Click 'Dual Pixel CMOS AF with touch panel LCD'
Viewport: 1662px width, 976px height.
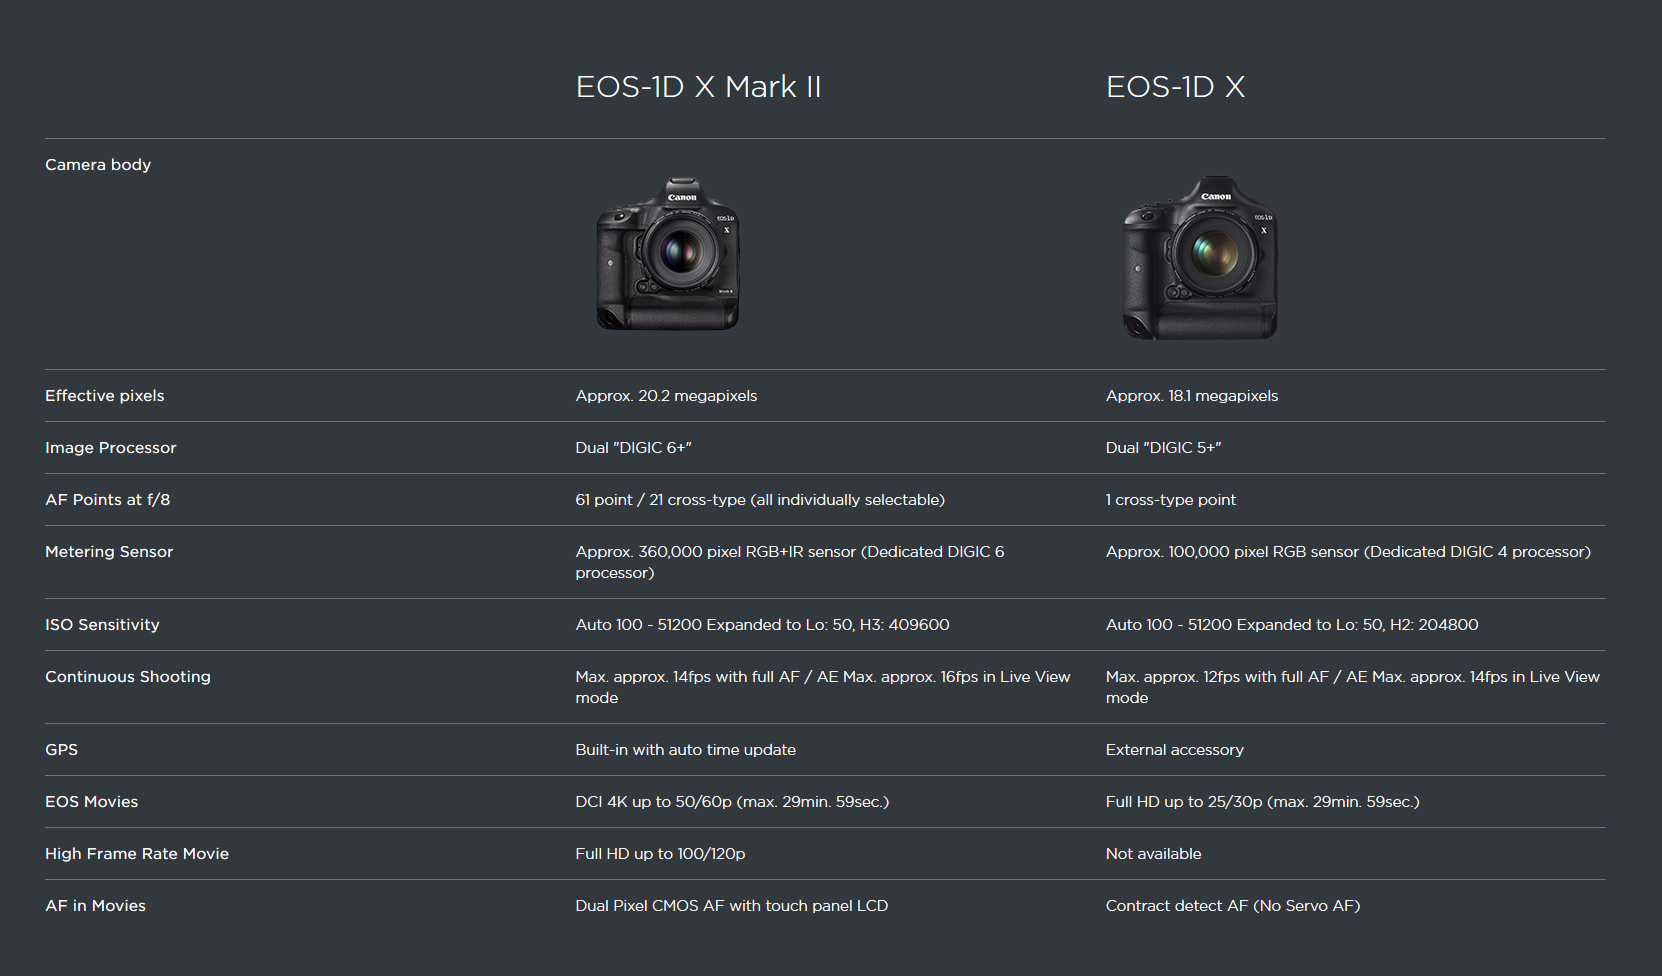click(x=731, y=906)
